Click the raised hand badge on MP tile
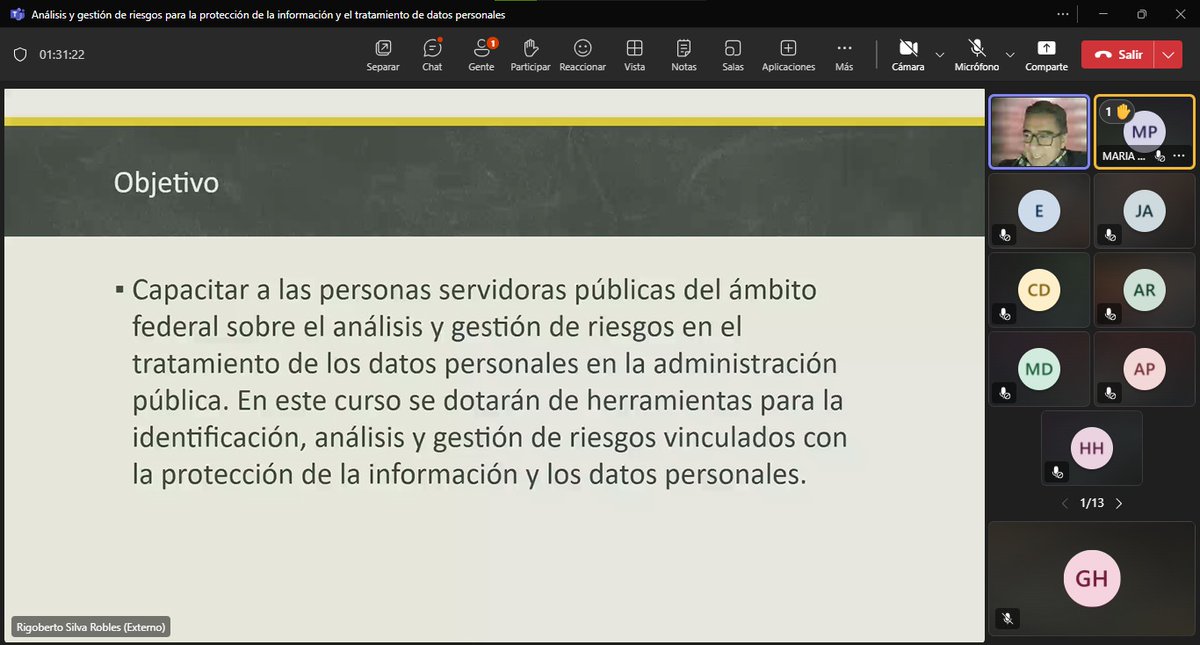This screenshot has width=1200, height=645. [1117, 112]
